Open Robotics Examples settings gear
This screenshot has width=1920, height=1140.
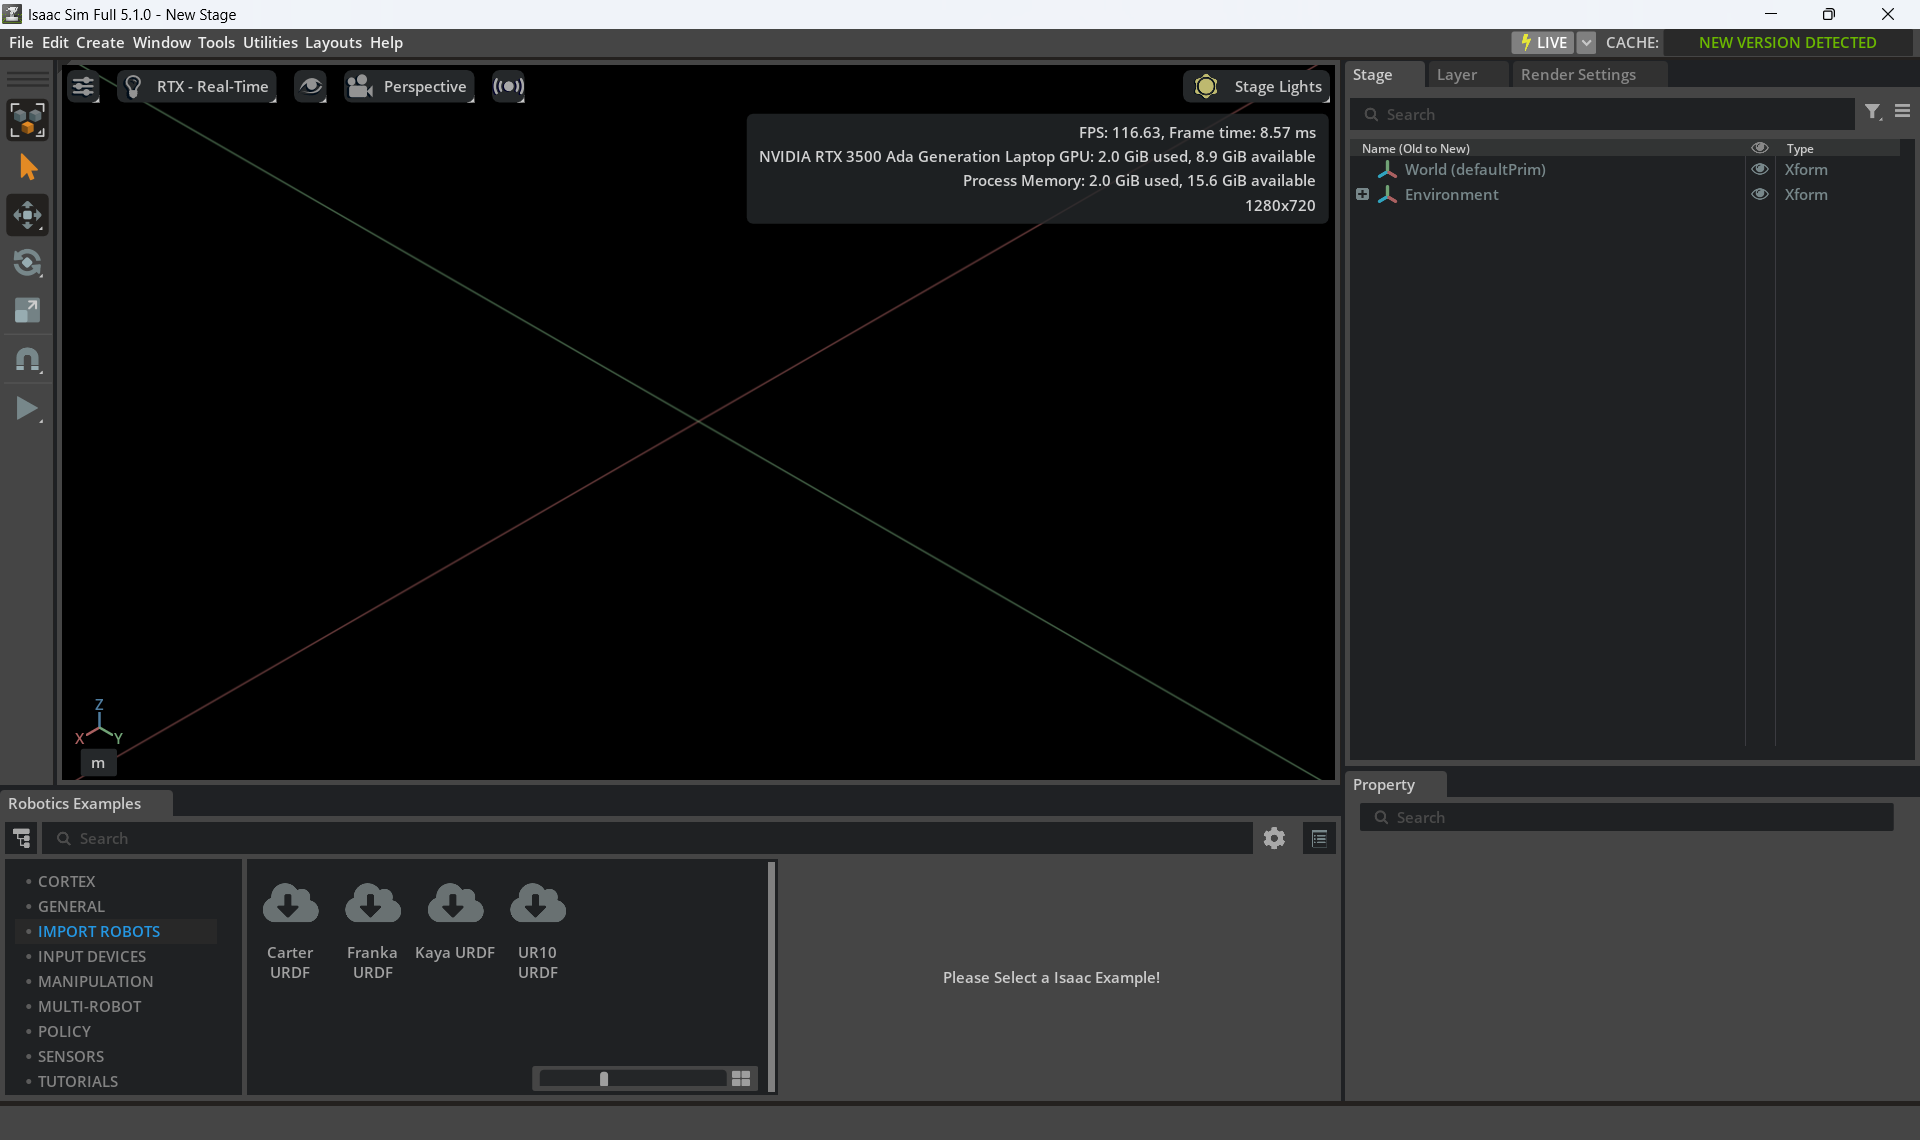(1274, 838)
